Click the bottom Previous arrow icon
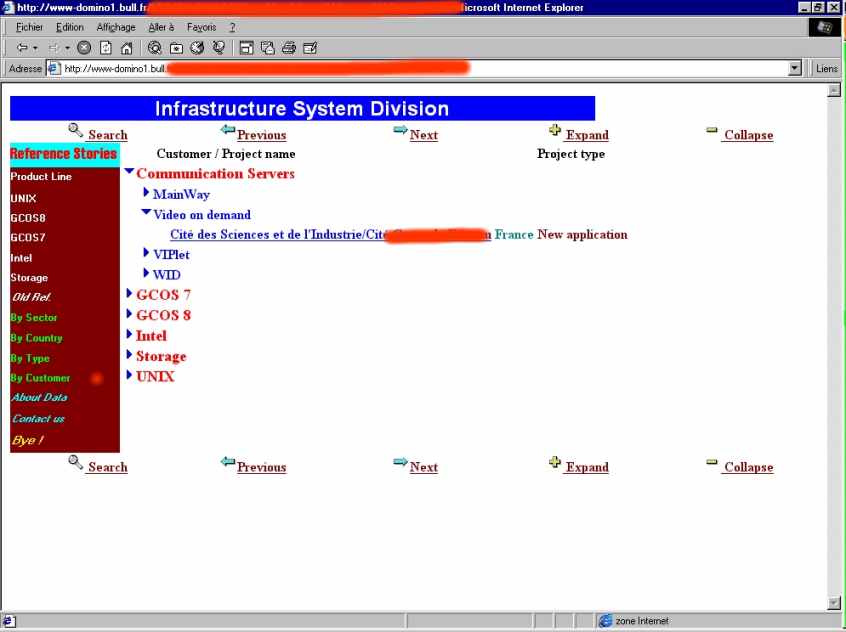 click(x=228, y=461)
